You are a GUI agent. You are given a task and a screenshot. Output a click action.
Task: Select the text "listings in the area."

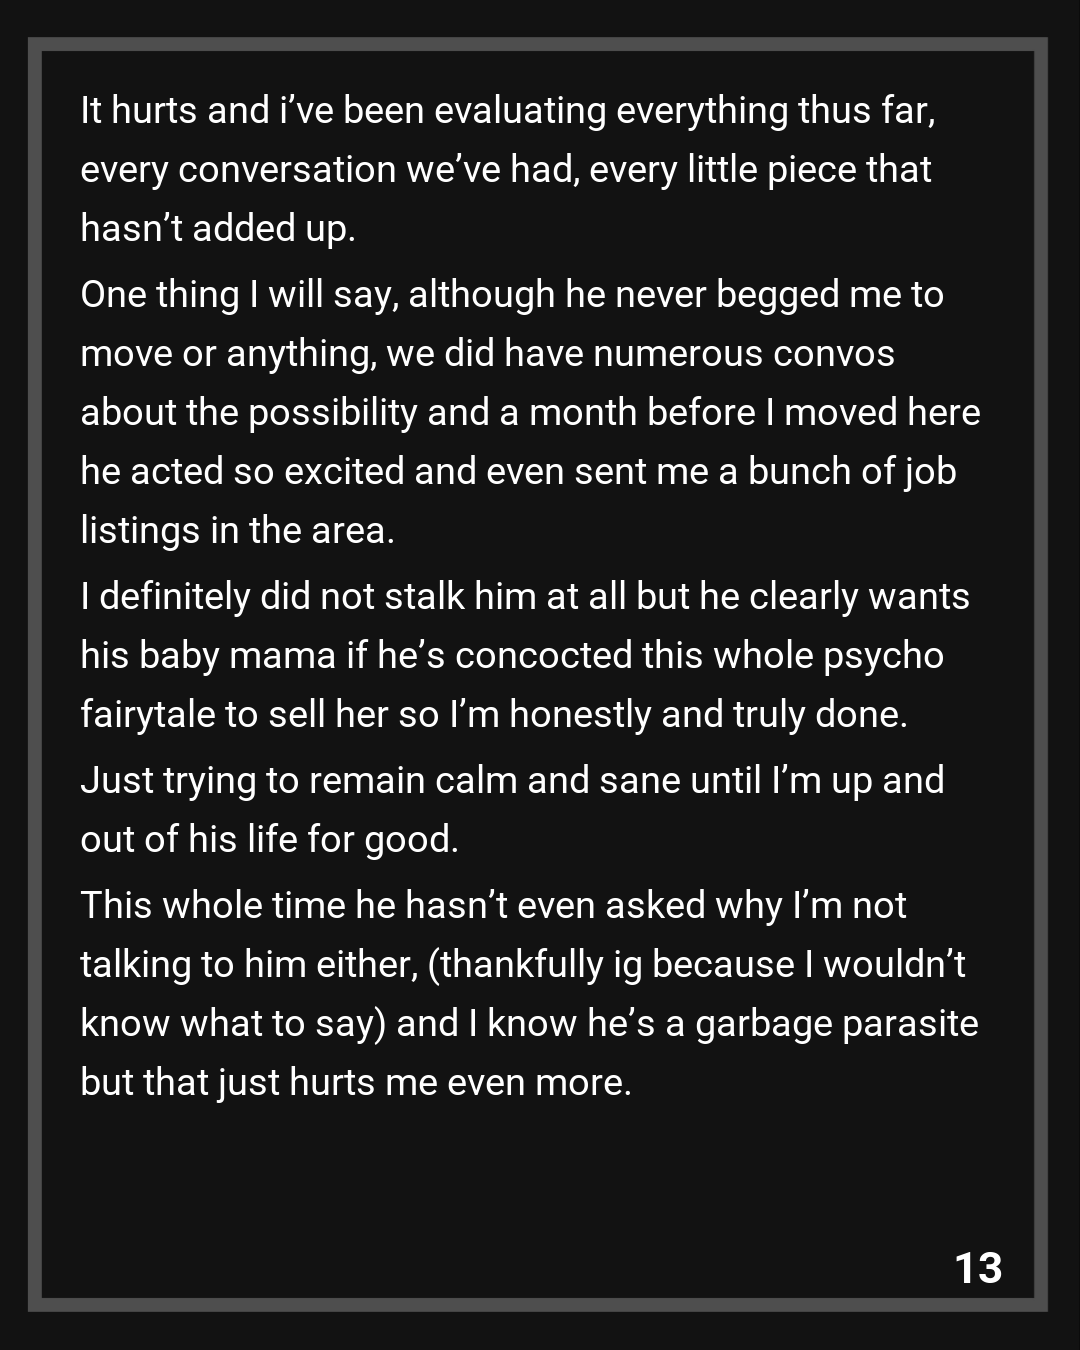point(237,530)
